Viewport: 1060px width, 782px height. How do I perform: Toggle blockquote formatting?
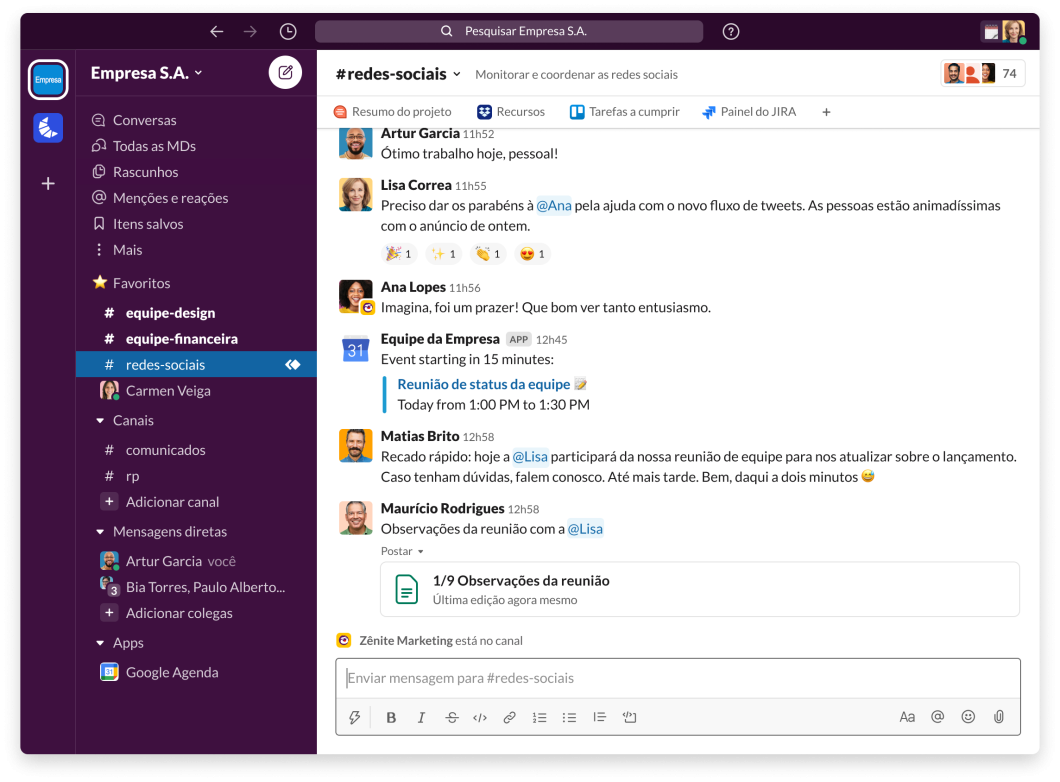click(x=600, y=717)
